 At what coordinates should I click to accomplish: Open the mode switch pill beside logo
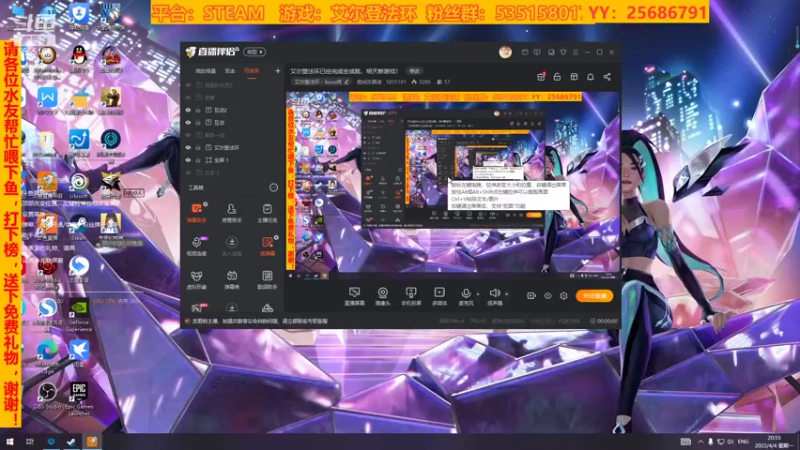(255, 52)
